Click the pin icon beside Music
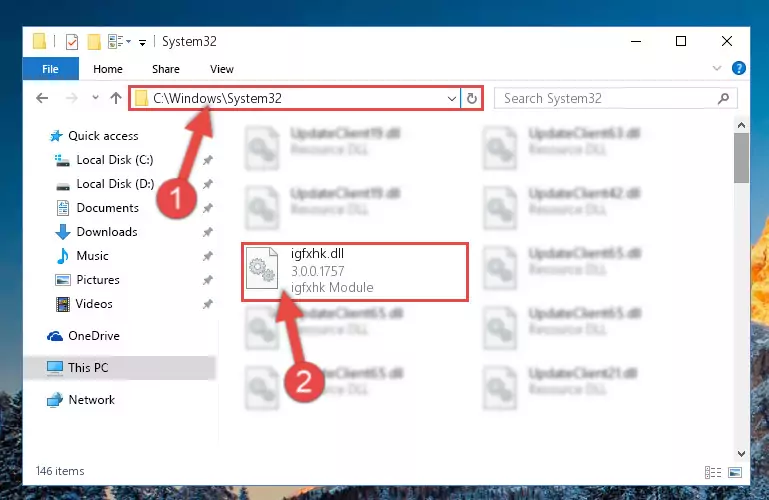The width and height of the screenshot is (769, 500). pos(208,256)
